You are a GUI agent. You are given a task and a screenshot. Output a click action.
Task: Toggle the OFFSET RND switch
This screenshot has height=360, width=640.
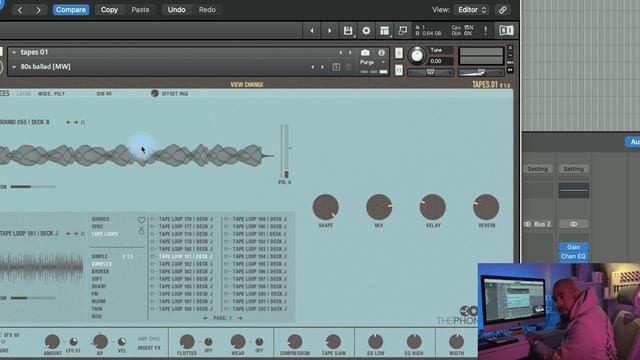click(155, 93)
